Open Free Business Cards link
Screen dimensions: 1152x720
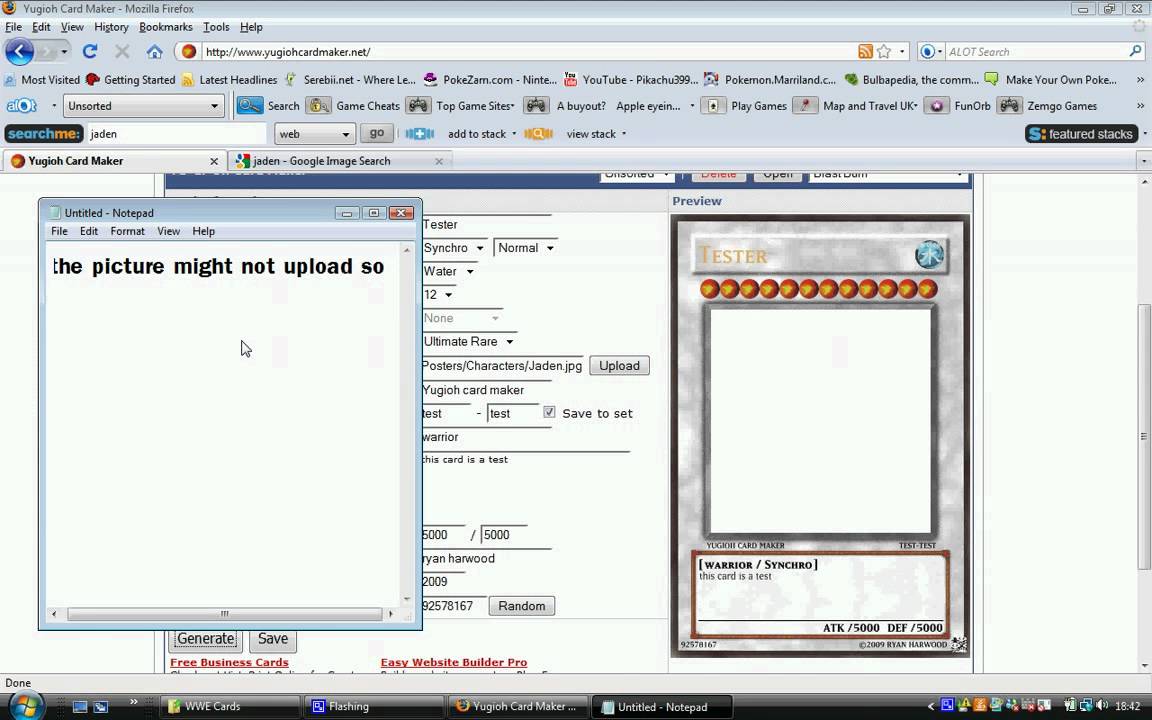(229, 662)
